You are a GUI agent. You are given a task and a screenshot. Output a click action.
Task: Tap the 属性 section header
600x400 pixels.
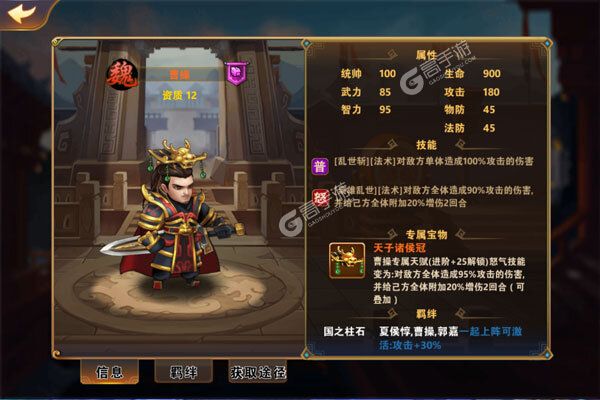pyautogui.click(x=426, y=56)
